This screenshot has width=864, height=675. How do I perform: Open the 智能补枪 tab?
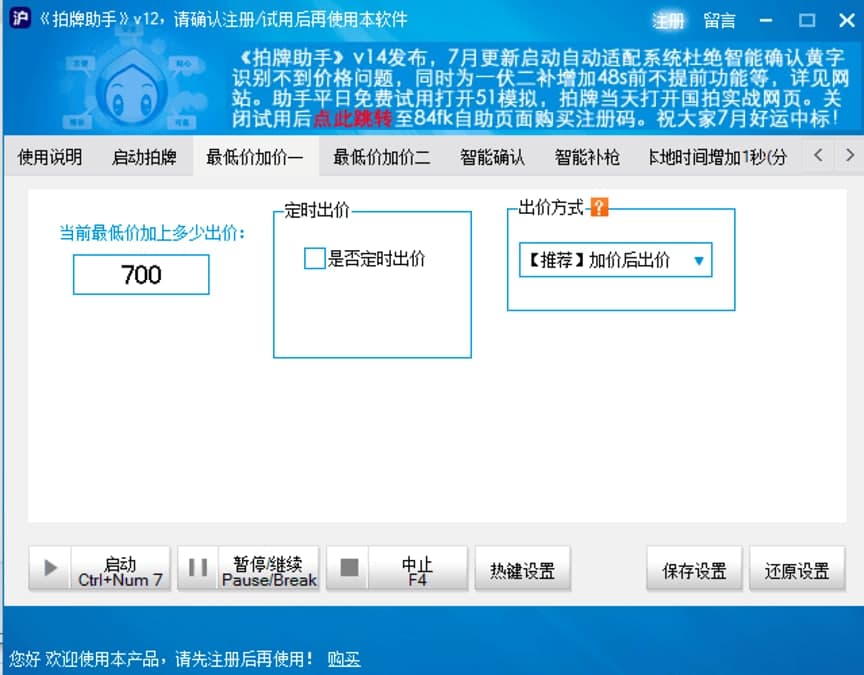coord(586,157)
